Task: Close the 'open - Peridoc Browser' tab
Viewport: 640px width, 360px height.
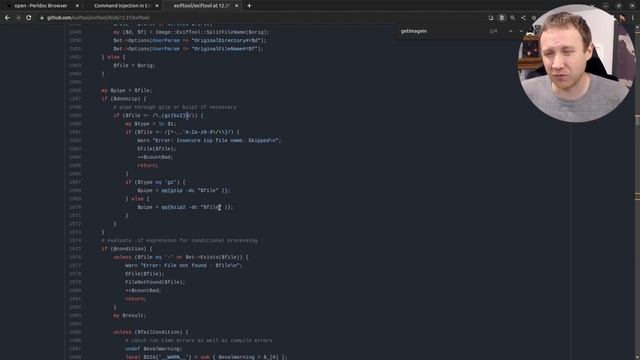Action: tap(77, 6)
